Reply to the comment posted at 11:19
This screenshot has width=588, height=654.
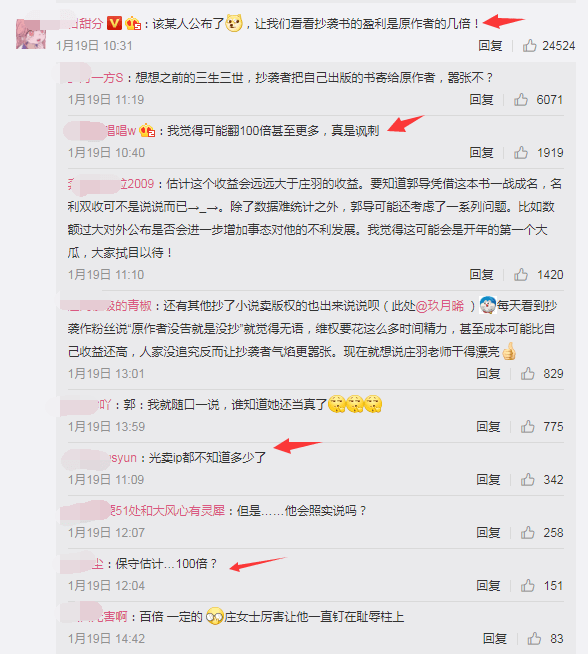click(x=481, y=99)
